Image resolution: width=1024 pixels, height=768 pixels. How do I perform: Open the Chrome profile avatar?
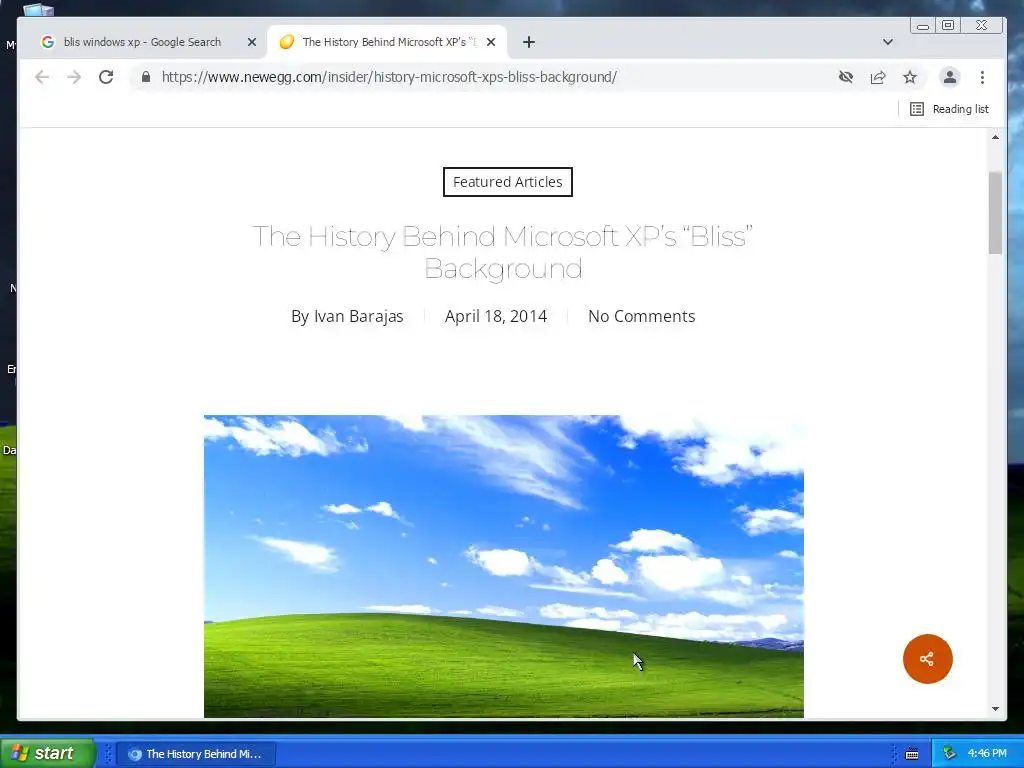[x=950, y=77]
